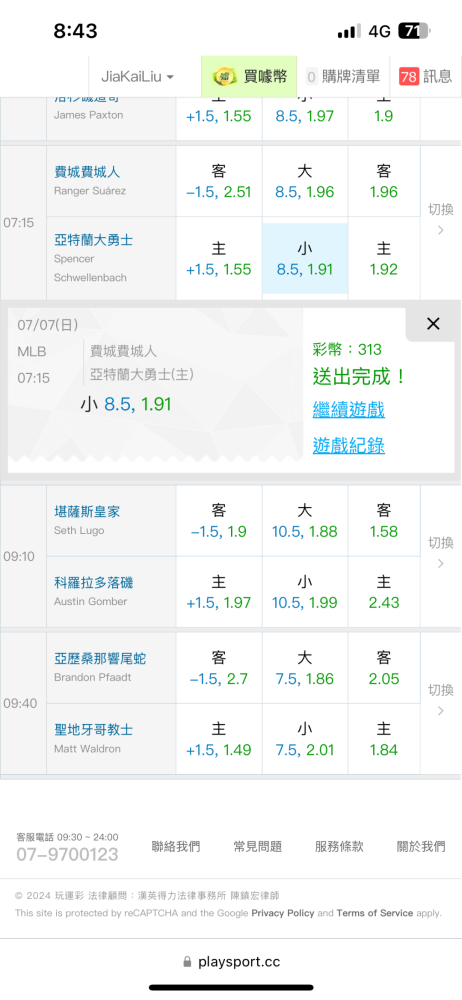Select 客 -1.5, 2.7 for 亞歷桑那響尾蛇
The width and height of the screenshot is (462, 1000).
[x=219, y=668]
